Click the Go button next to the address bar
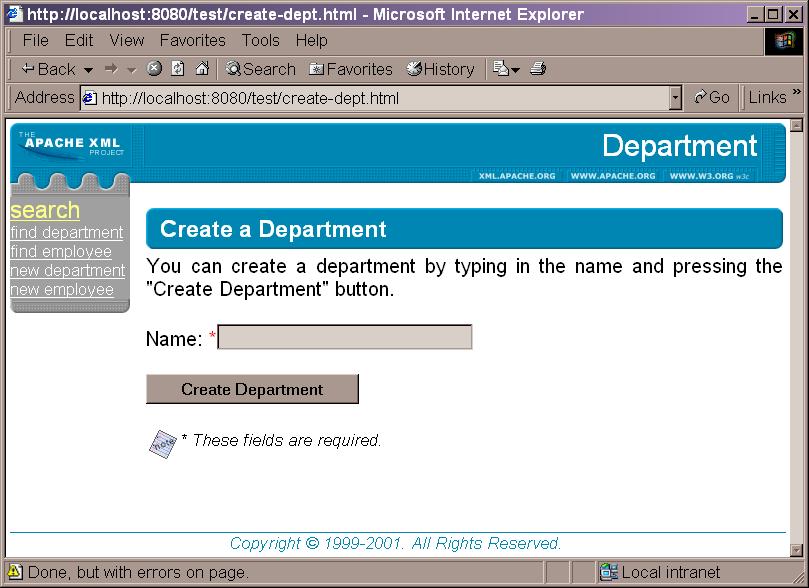 711,97
